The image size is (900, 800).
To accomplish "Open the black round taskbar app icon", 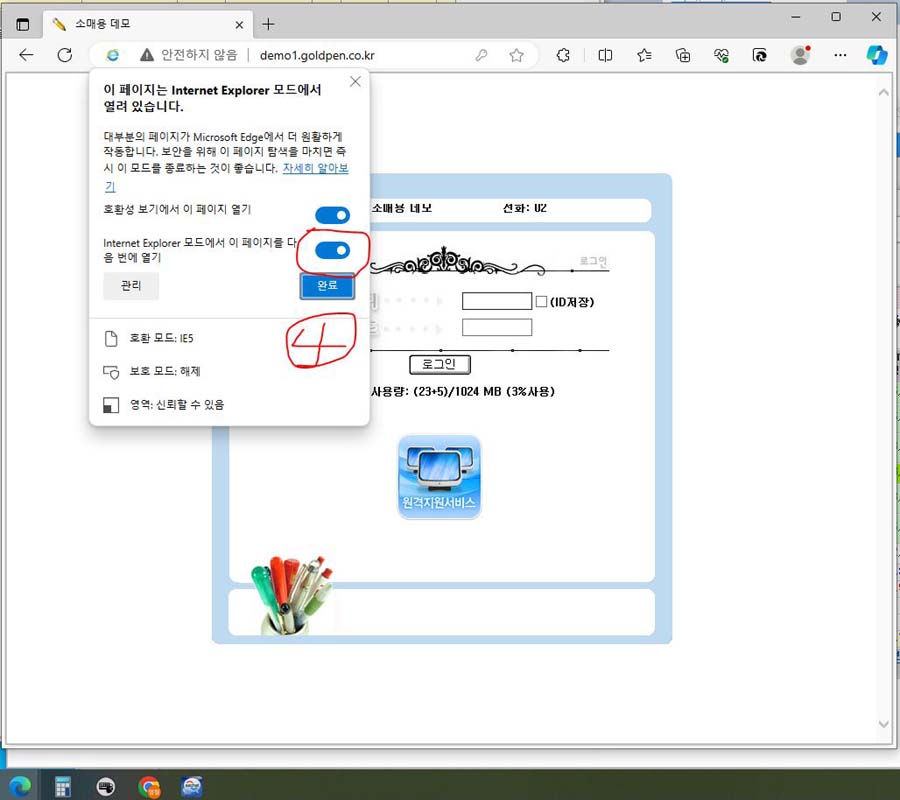I will point(106,786).
